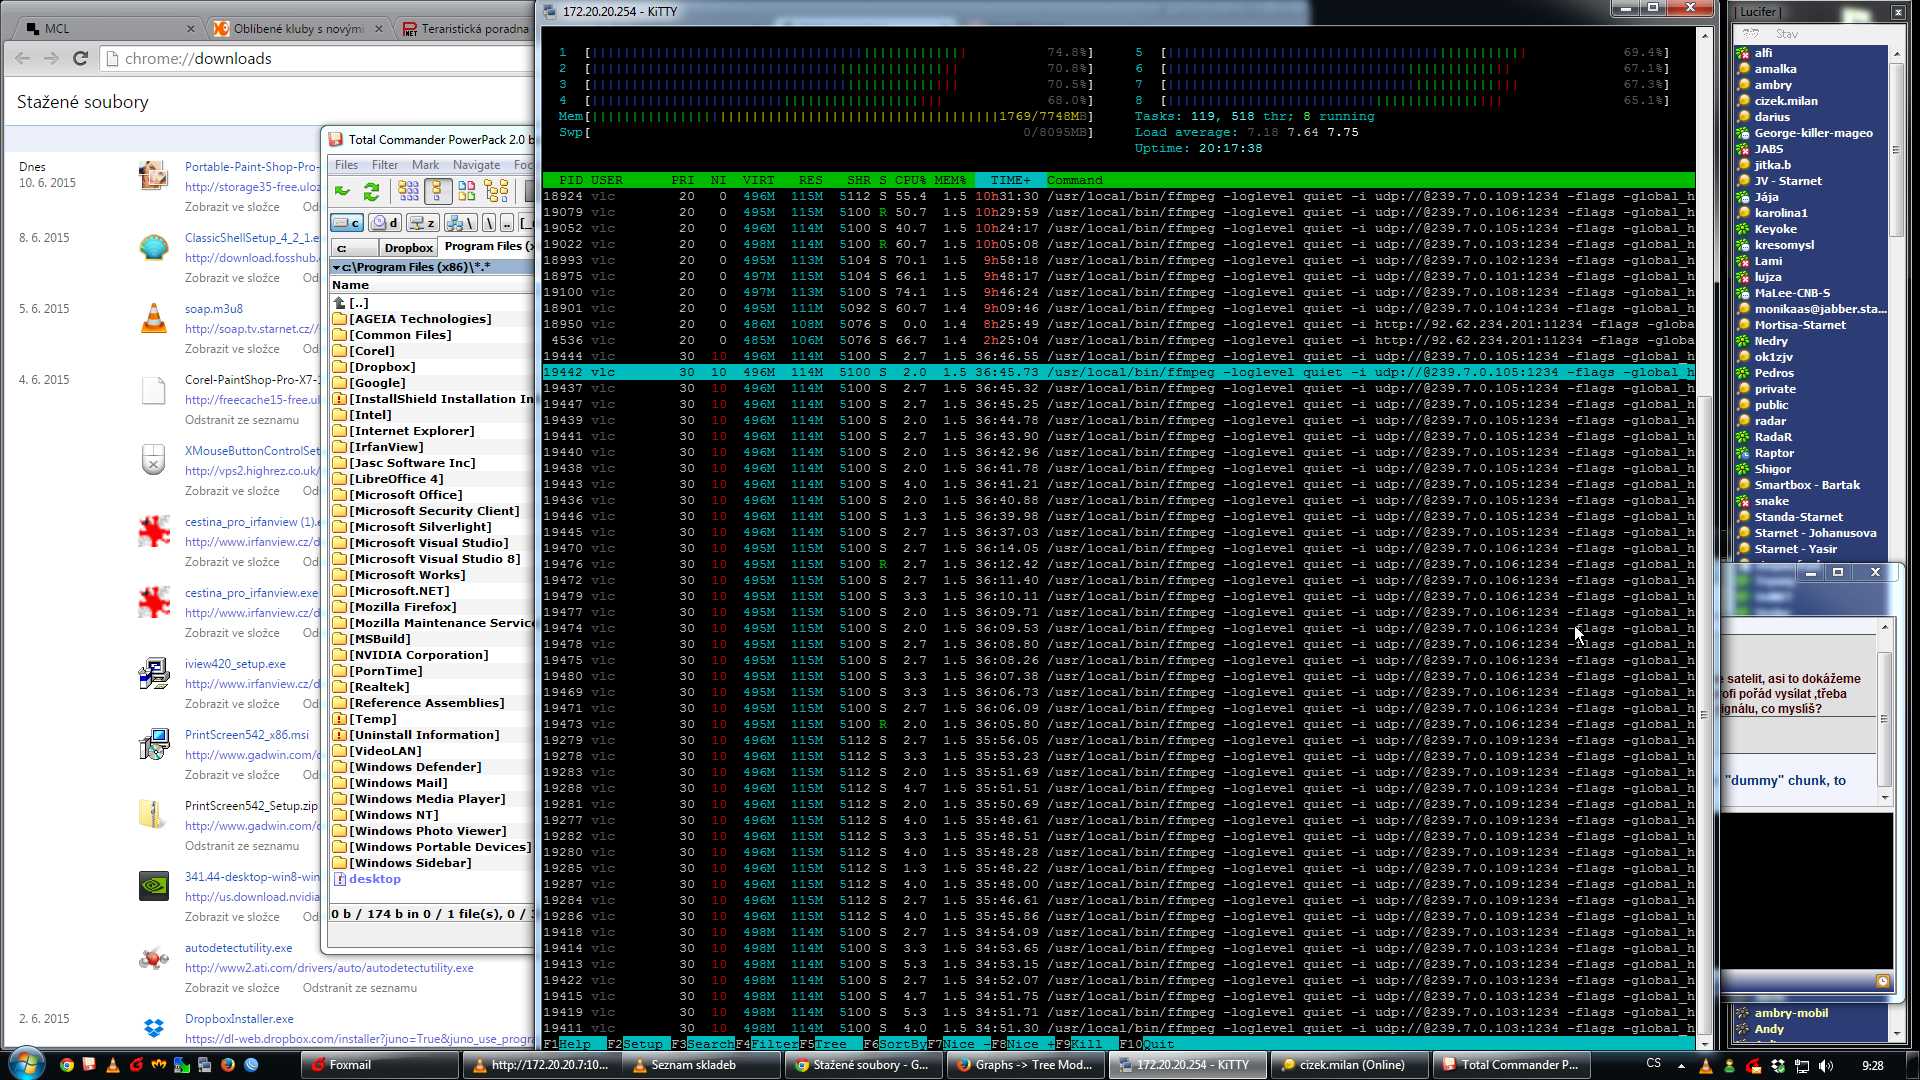Toggle root directory backslash button
Screen dimensions: 1920x1080
point(489,223)
